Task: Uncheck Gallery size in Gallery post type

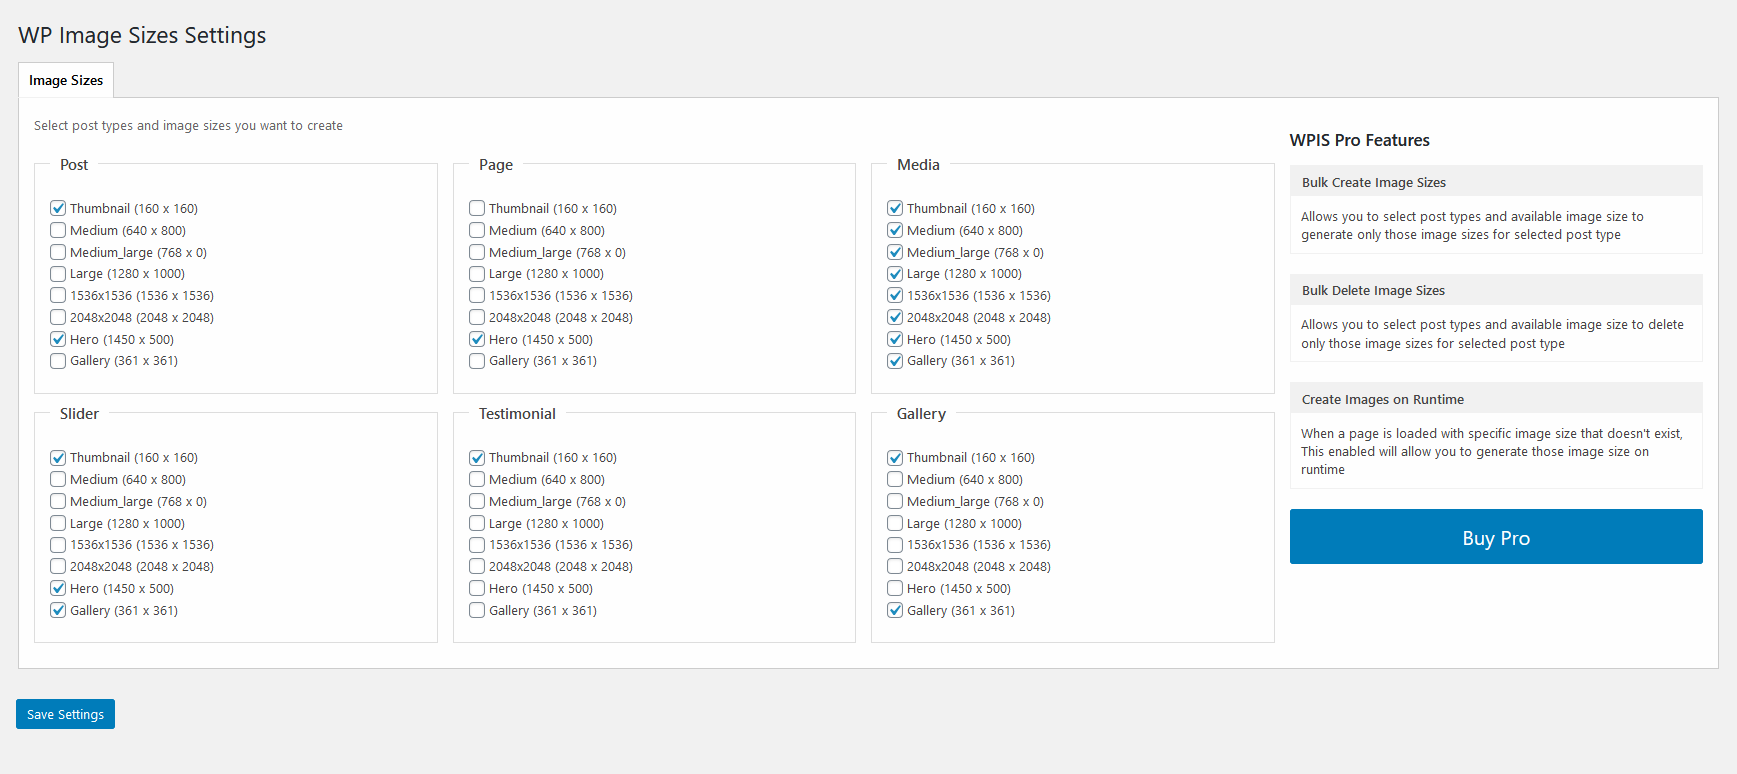Action: click(x=895, y=610)
